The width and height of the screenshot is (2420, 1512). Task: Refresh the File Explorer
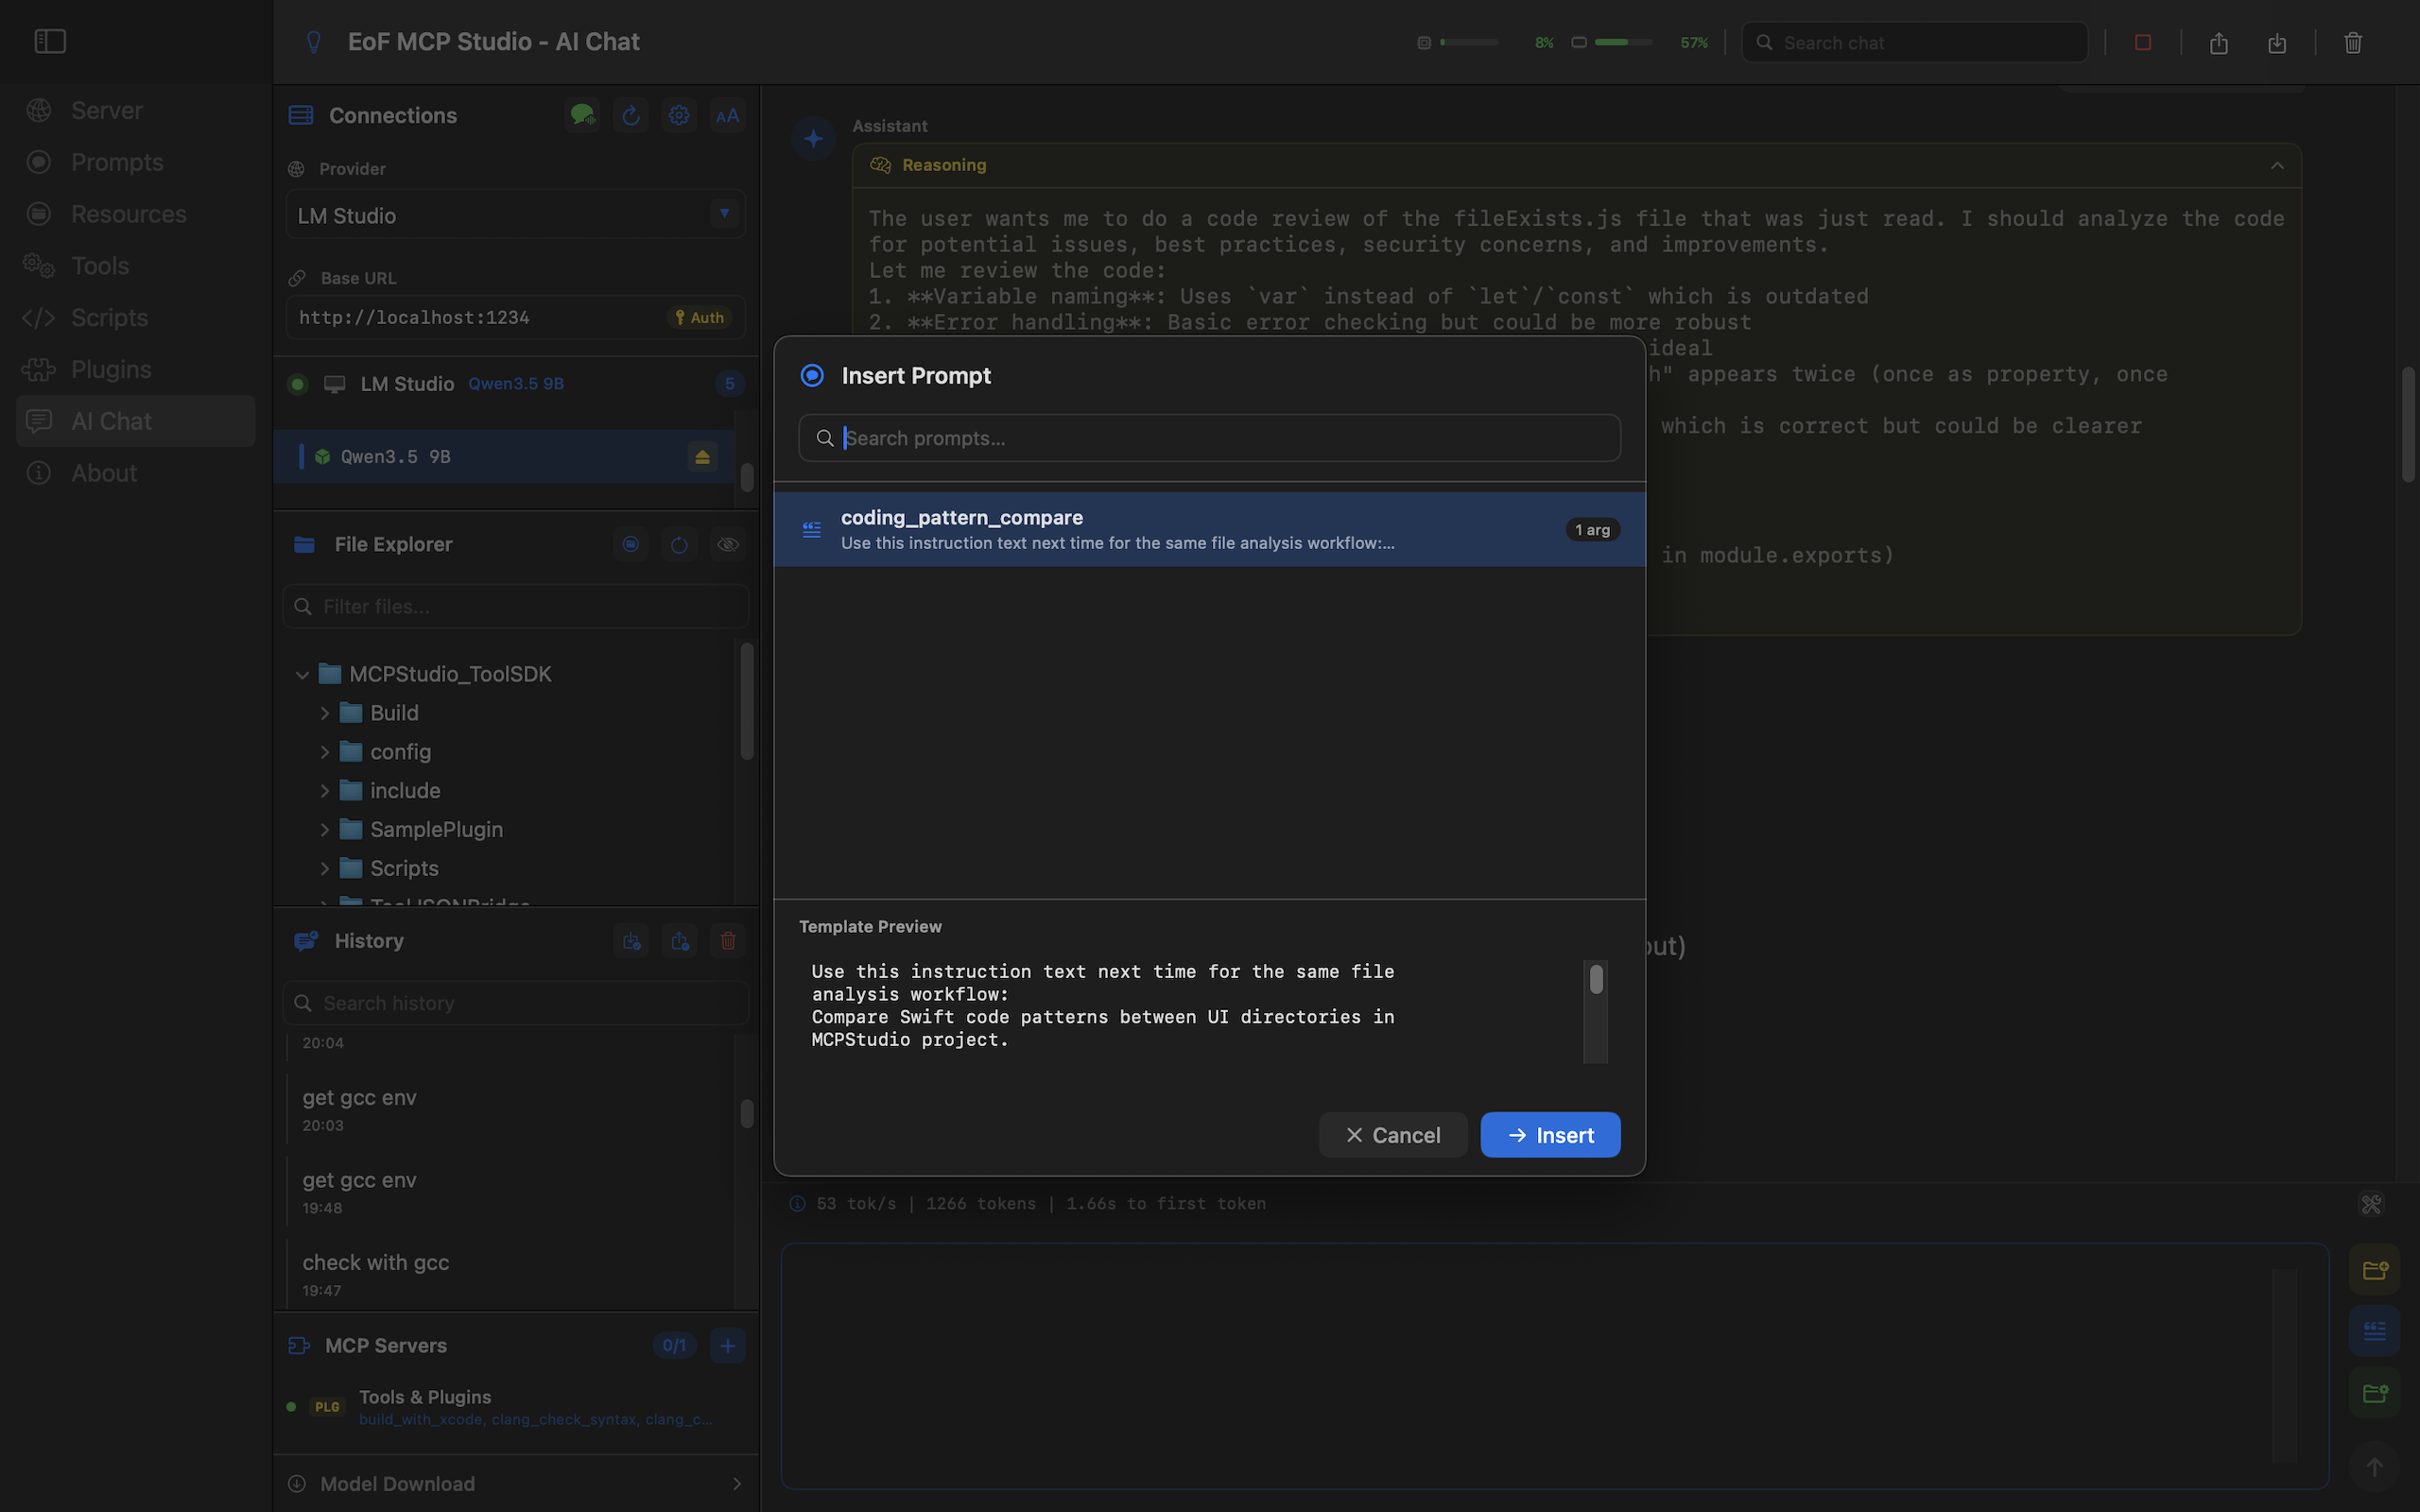pyautogui.click(x=679, y=544)
